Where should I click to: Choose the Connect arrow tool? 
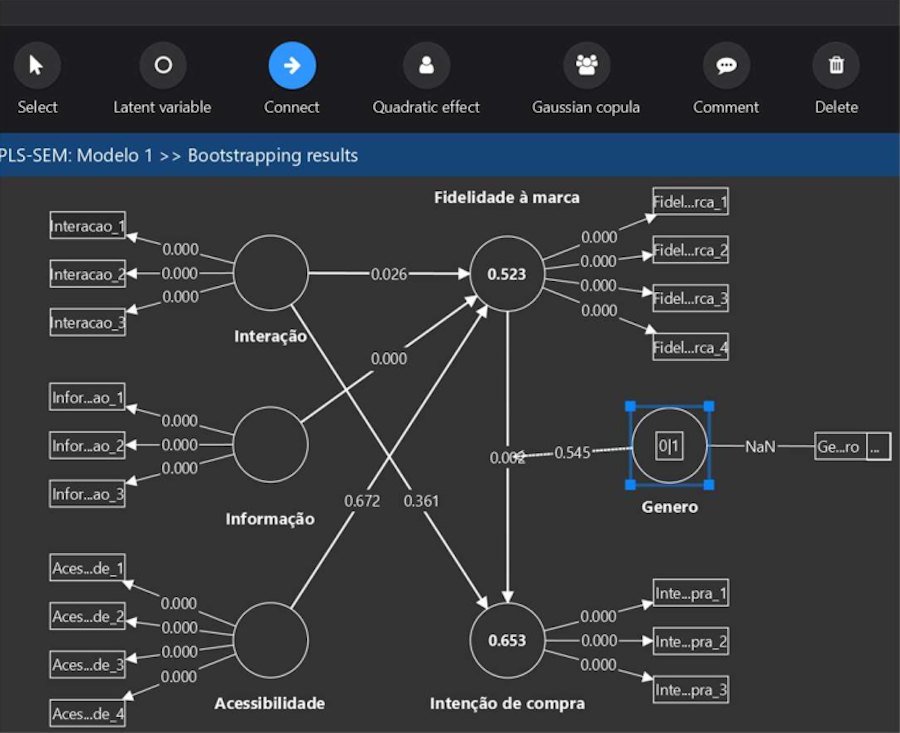click(x=292, y=67)
